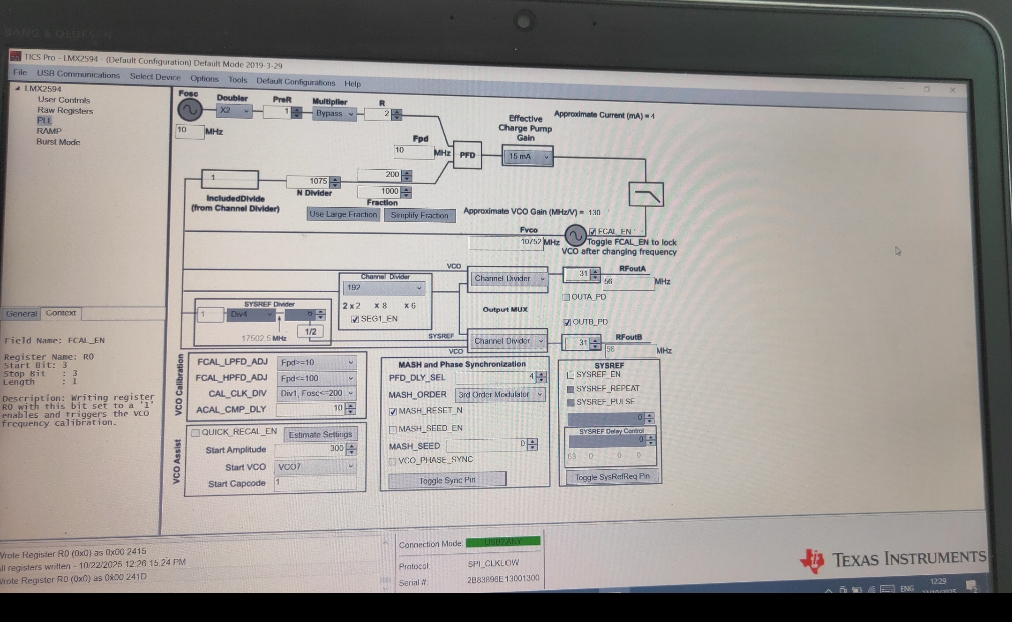Select Raw Registers in the tree
Screen dimensions: 1012x622
click(x=65, y=110)
